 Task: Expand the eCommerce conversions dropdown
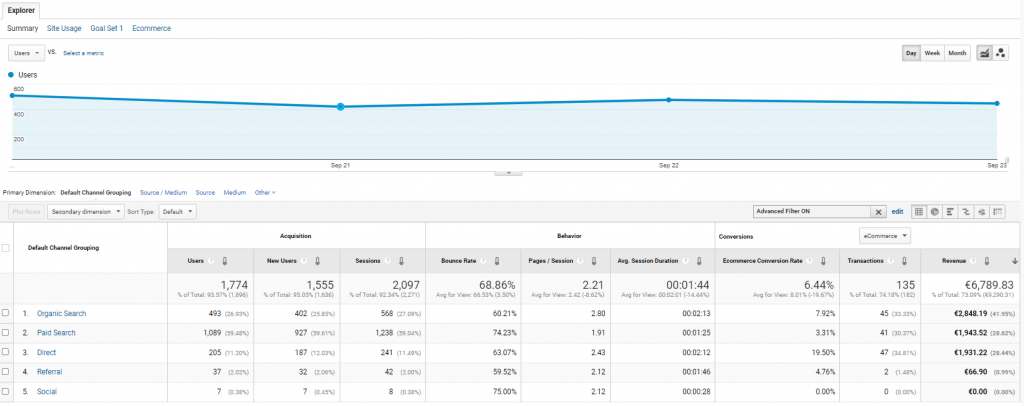(885, 236)
